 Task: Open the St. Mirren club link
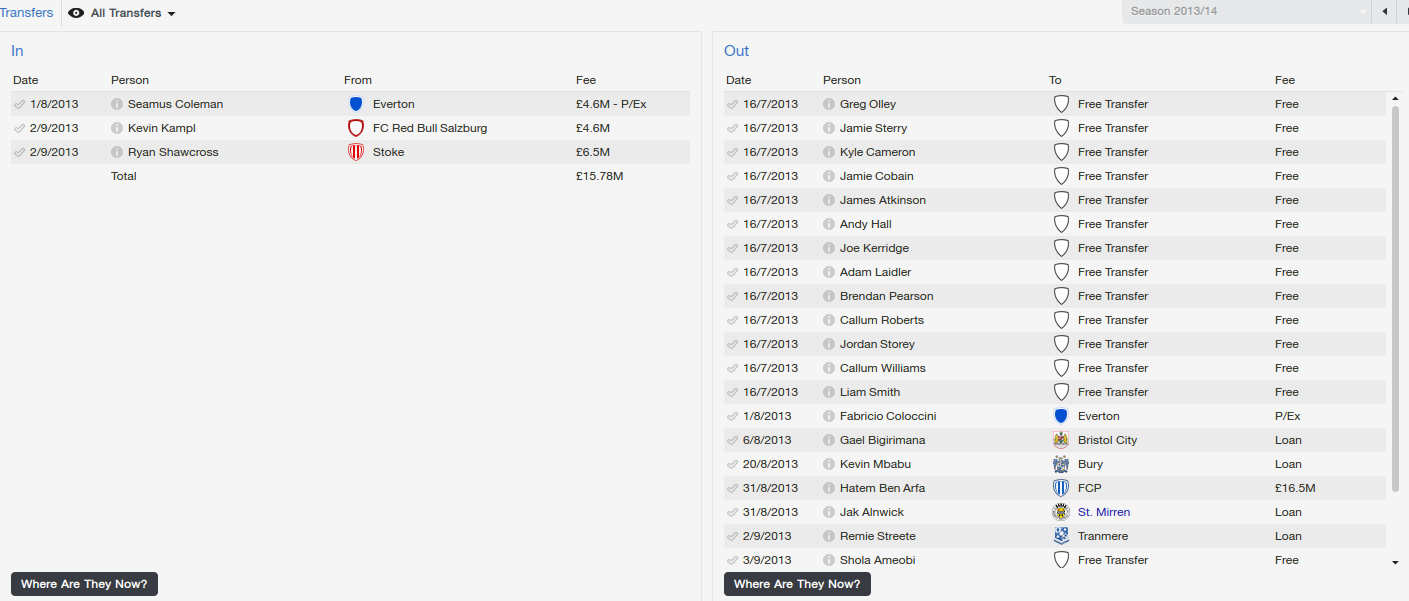pos(1104,512)
